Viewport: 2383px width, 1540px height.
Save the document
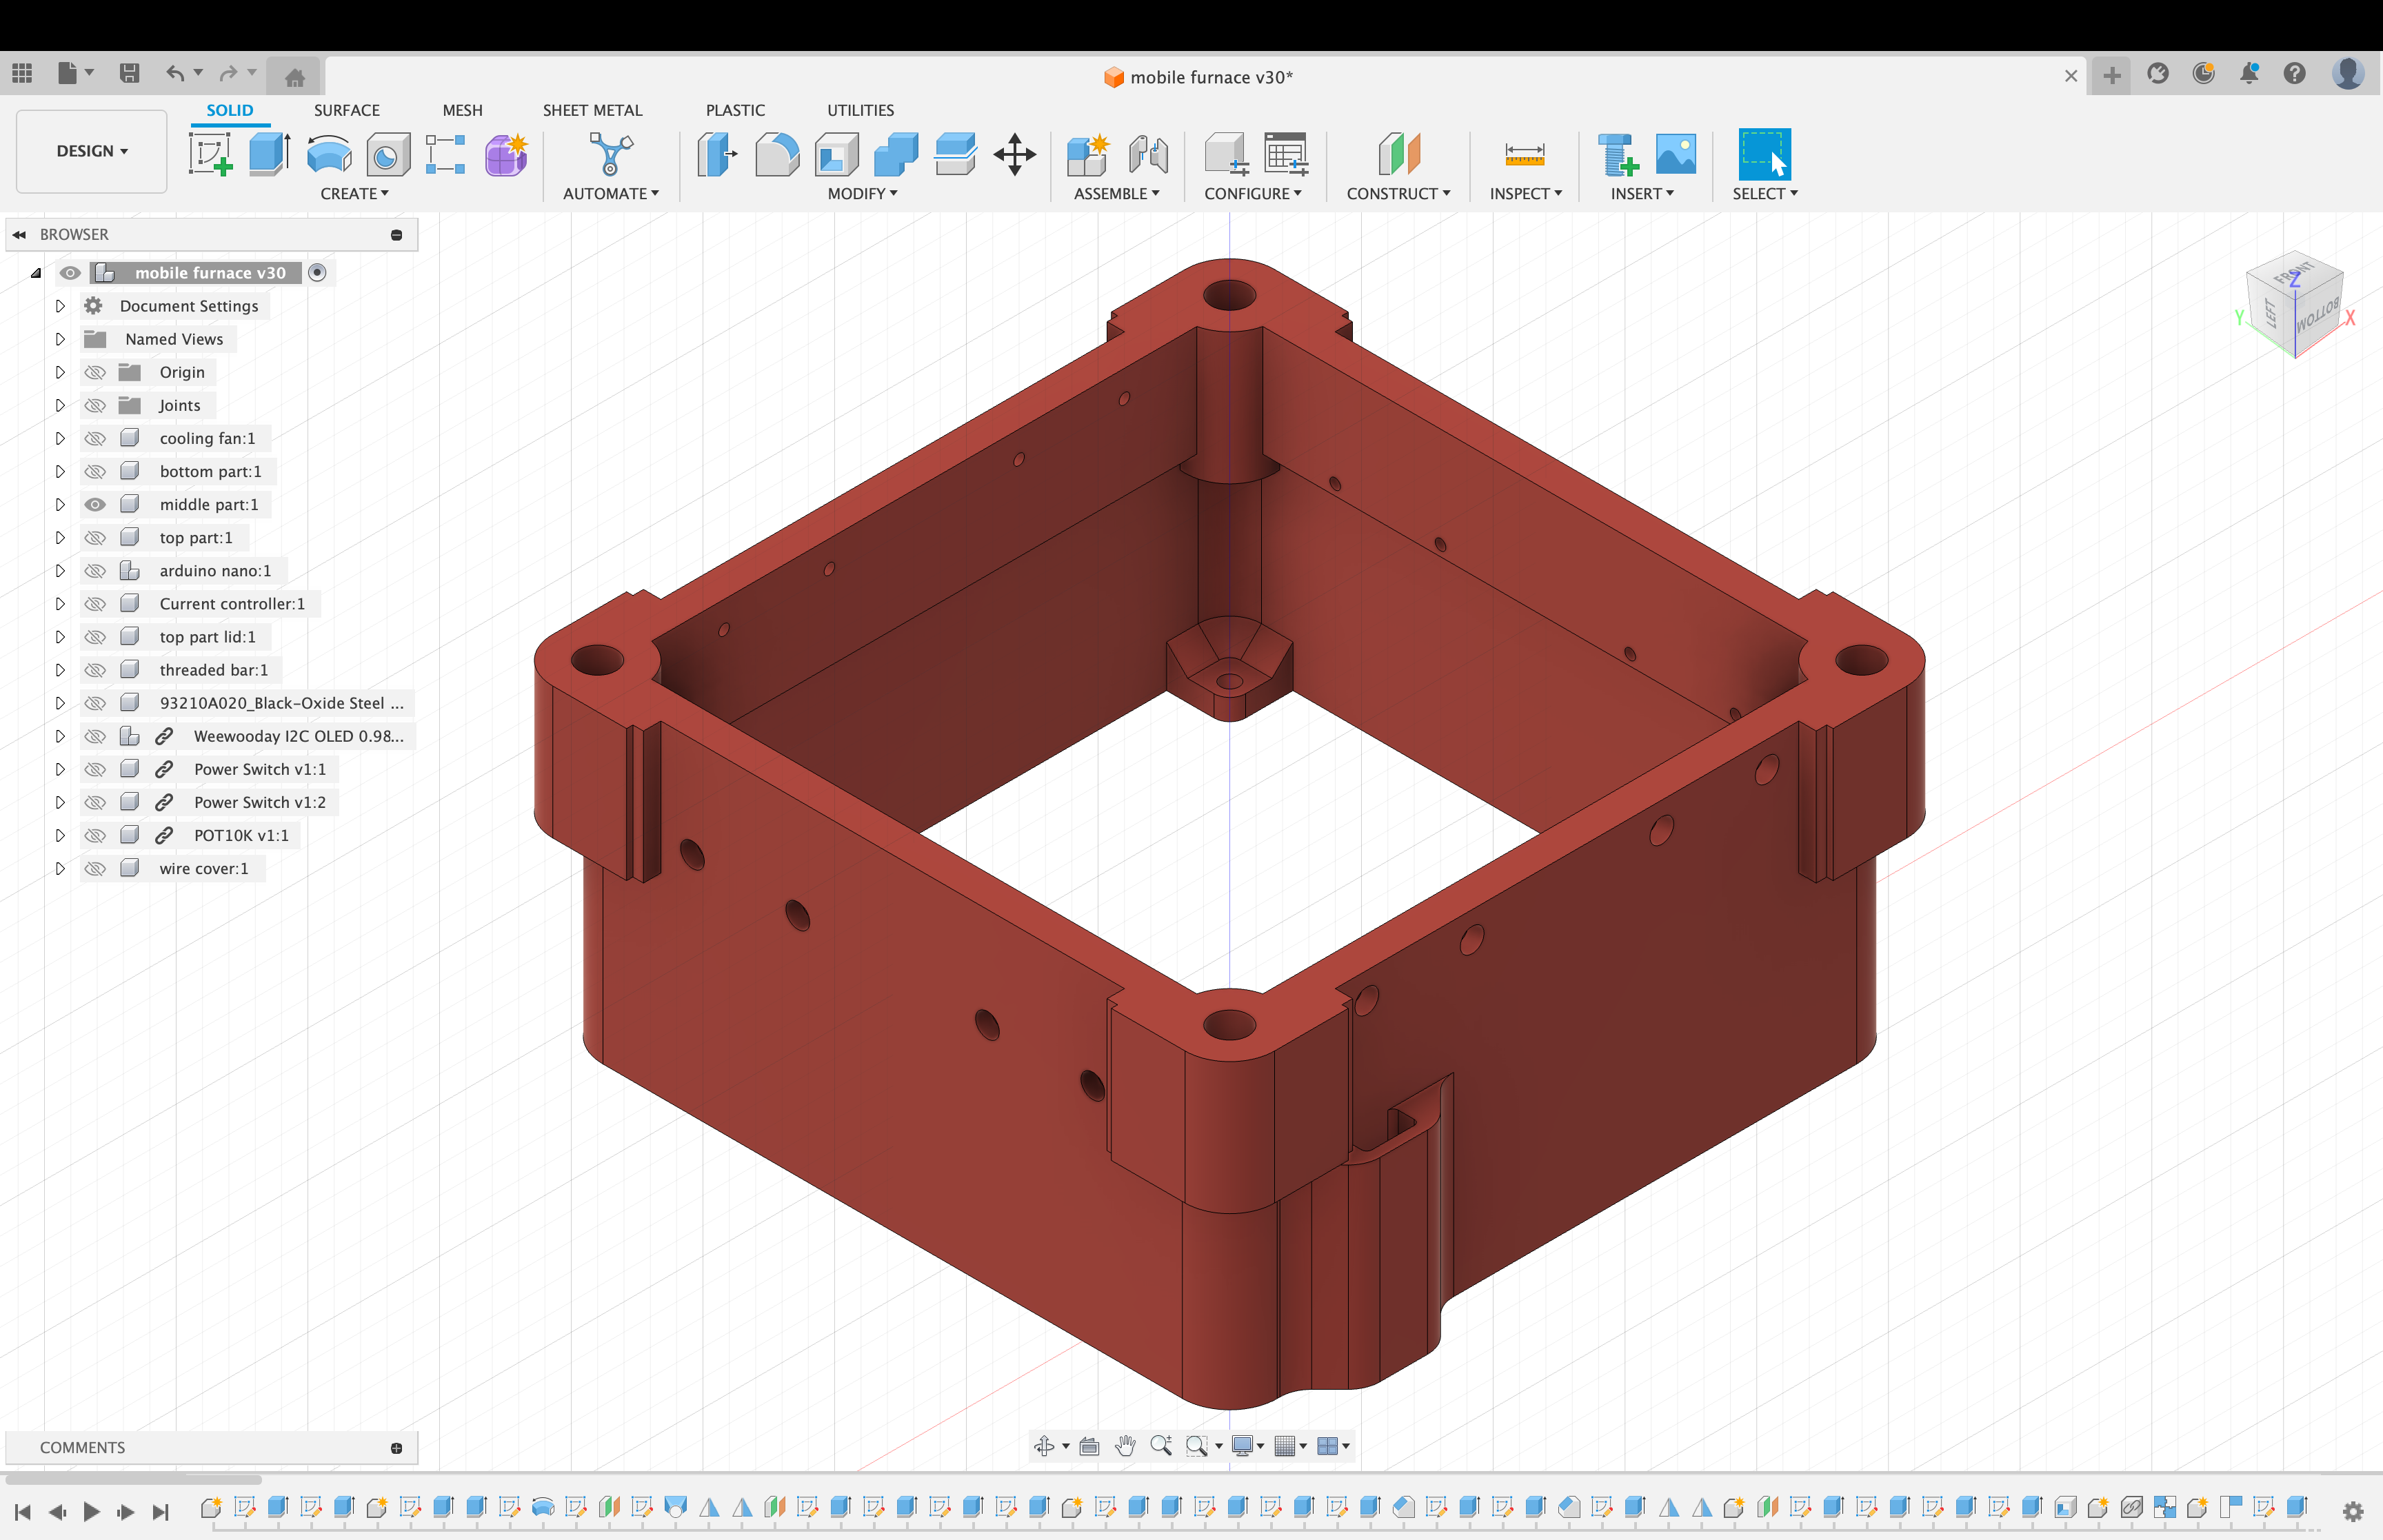pyautogui.click(x=129, y=73)
